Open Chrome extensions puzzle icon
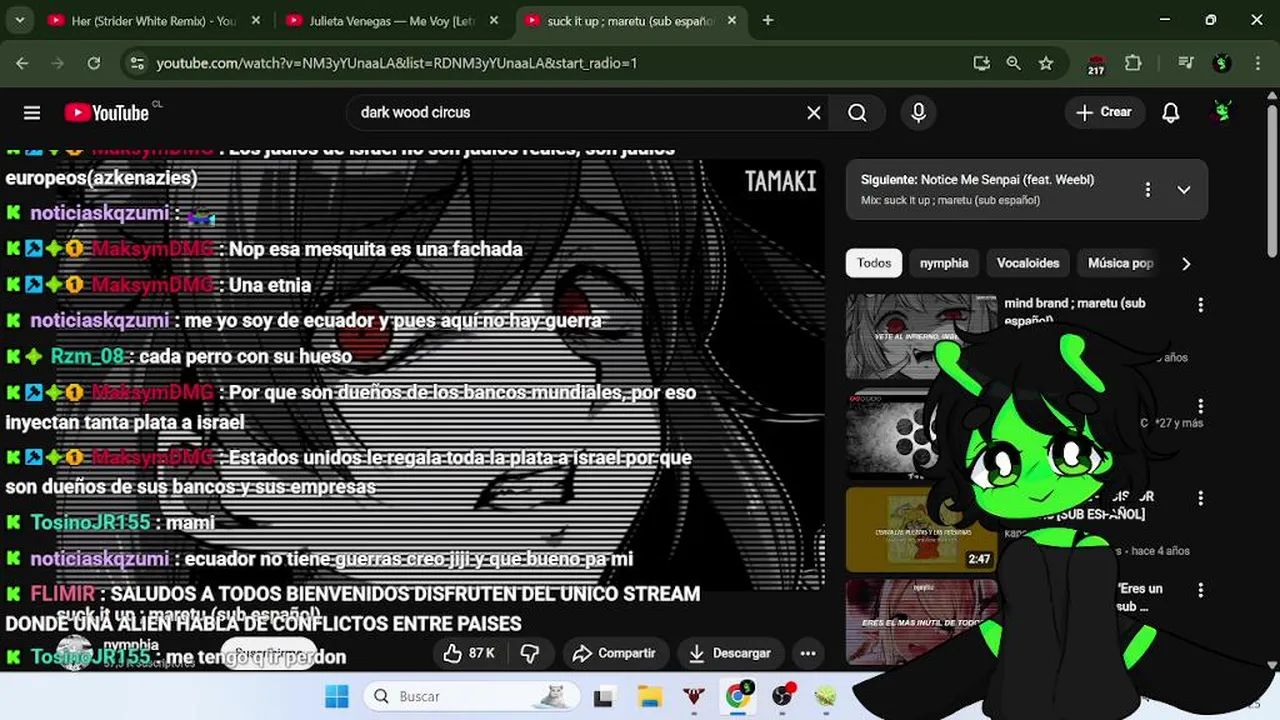The image size is (1280, 720). tap(1133, 63)
